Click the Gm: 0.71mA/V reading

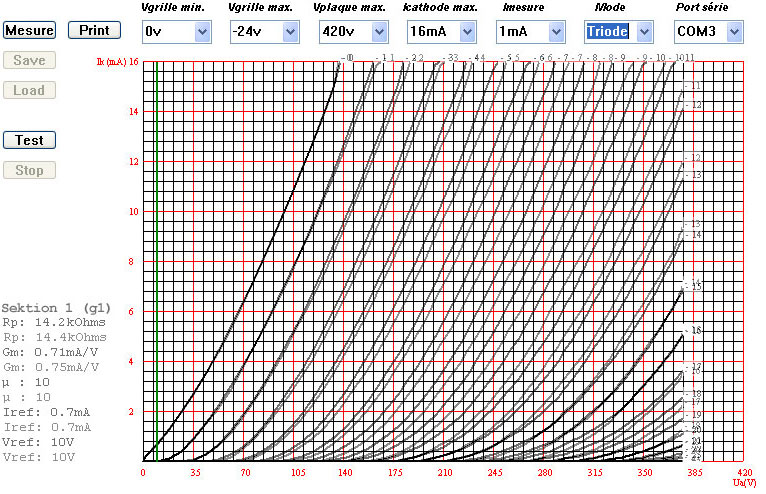(50, 352)
